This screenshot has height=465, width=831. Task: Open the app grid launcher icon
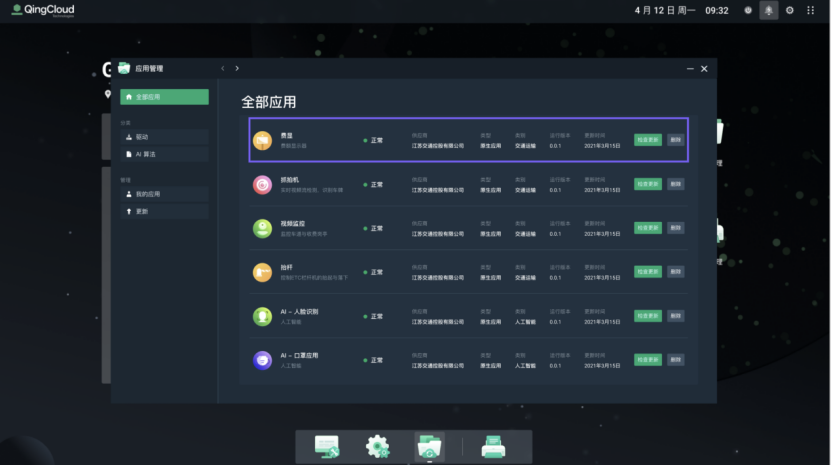[x=810, y=10]
